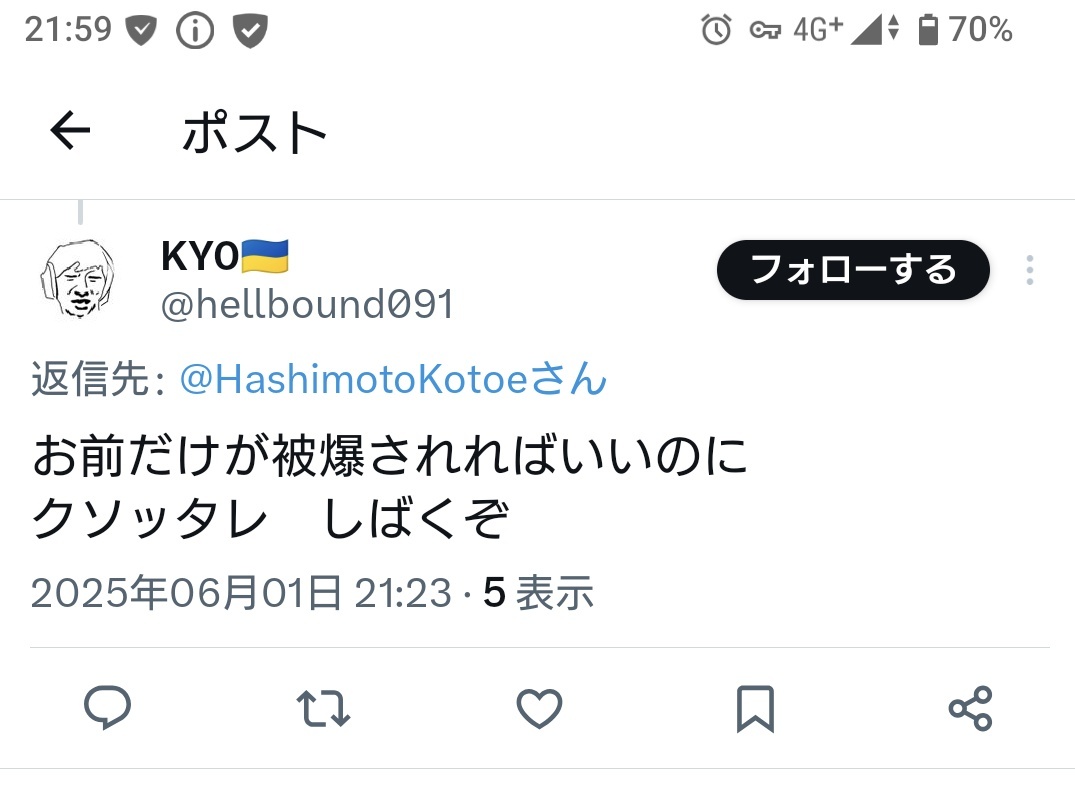Screen dimensions: 1075x786
Task: Tap the circled info status icon
Action: [x=195, y=31]
